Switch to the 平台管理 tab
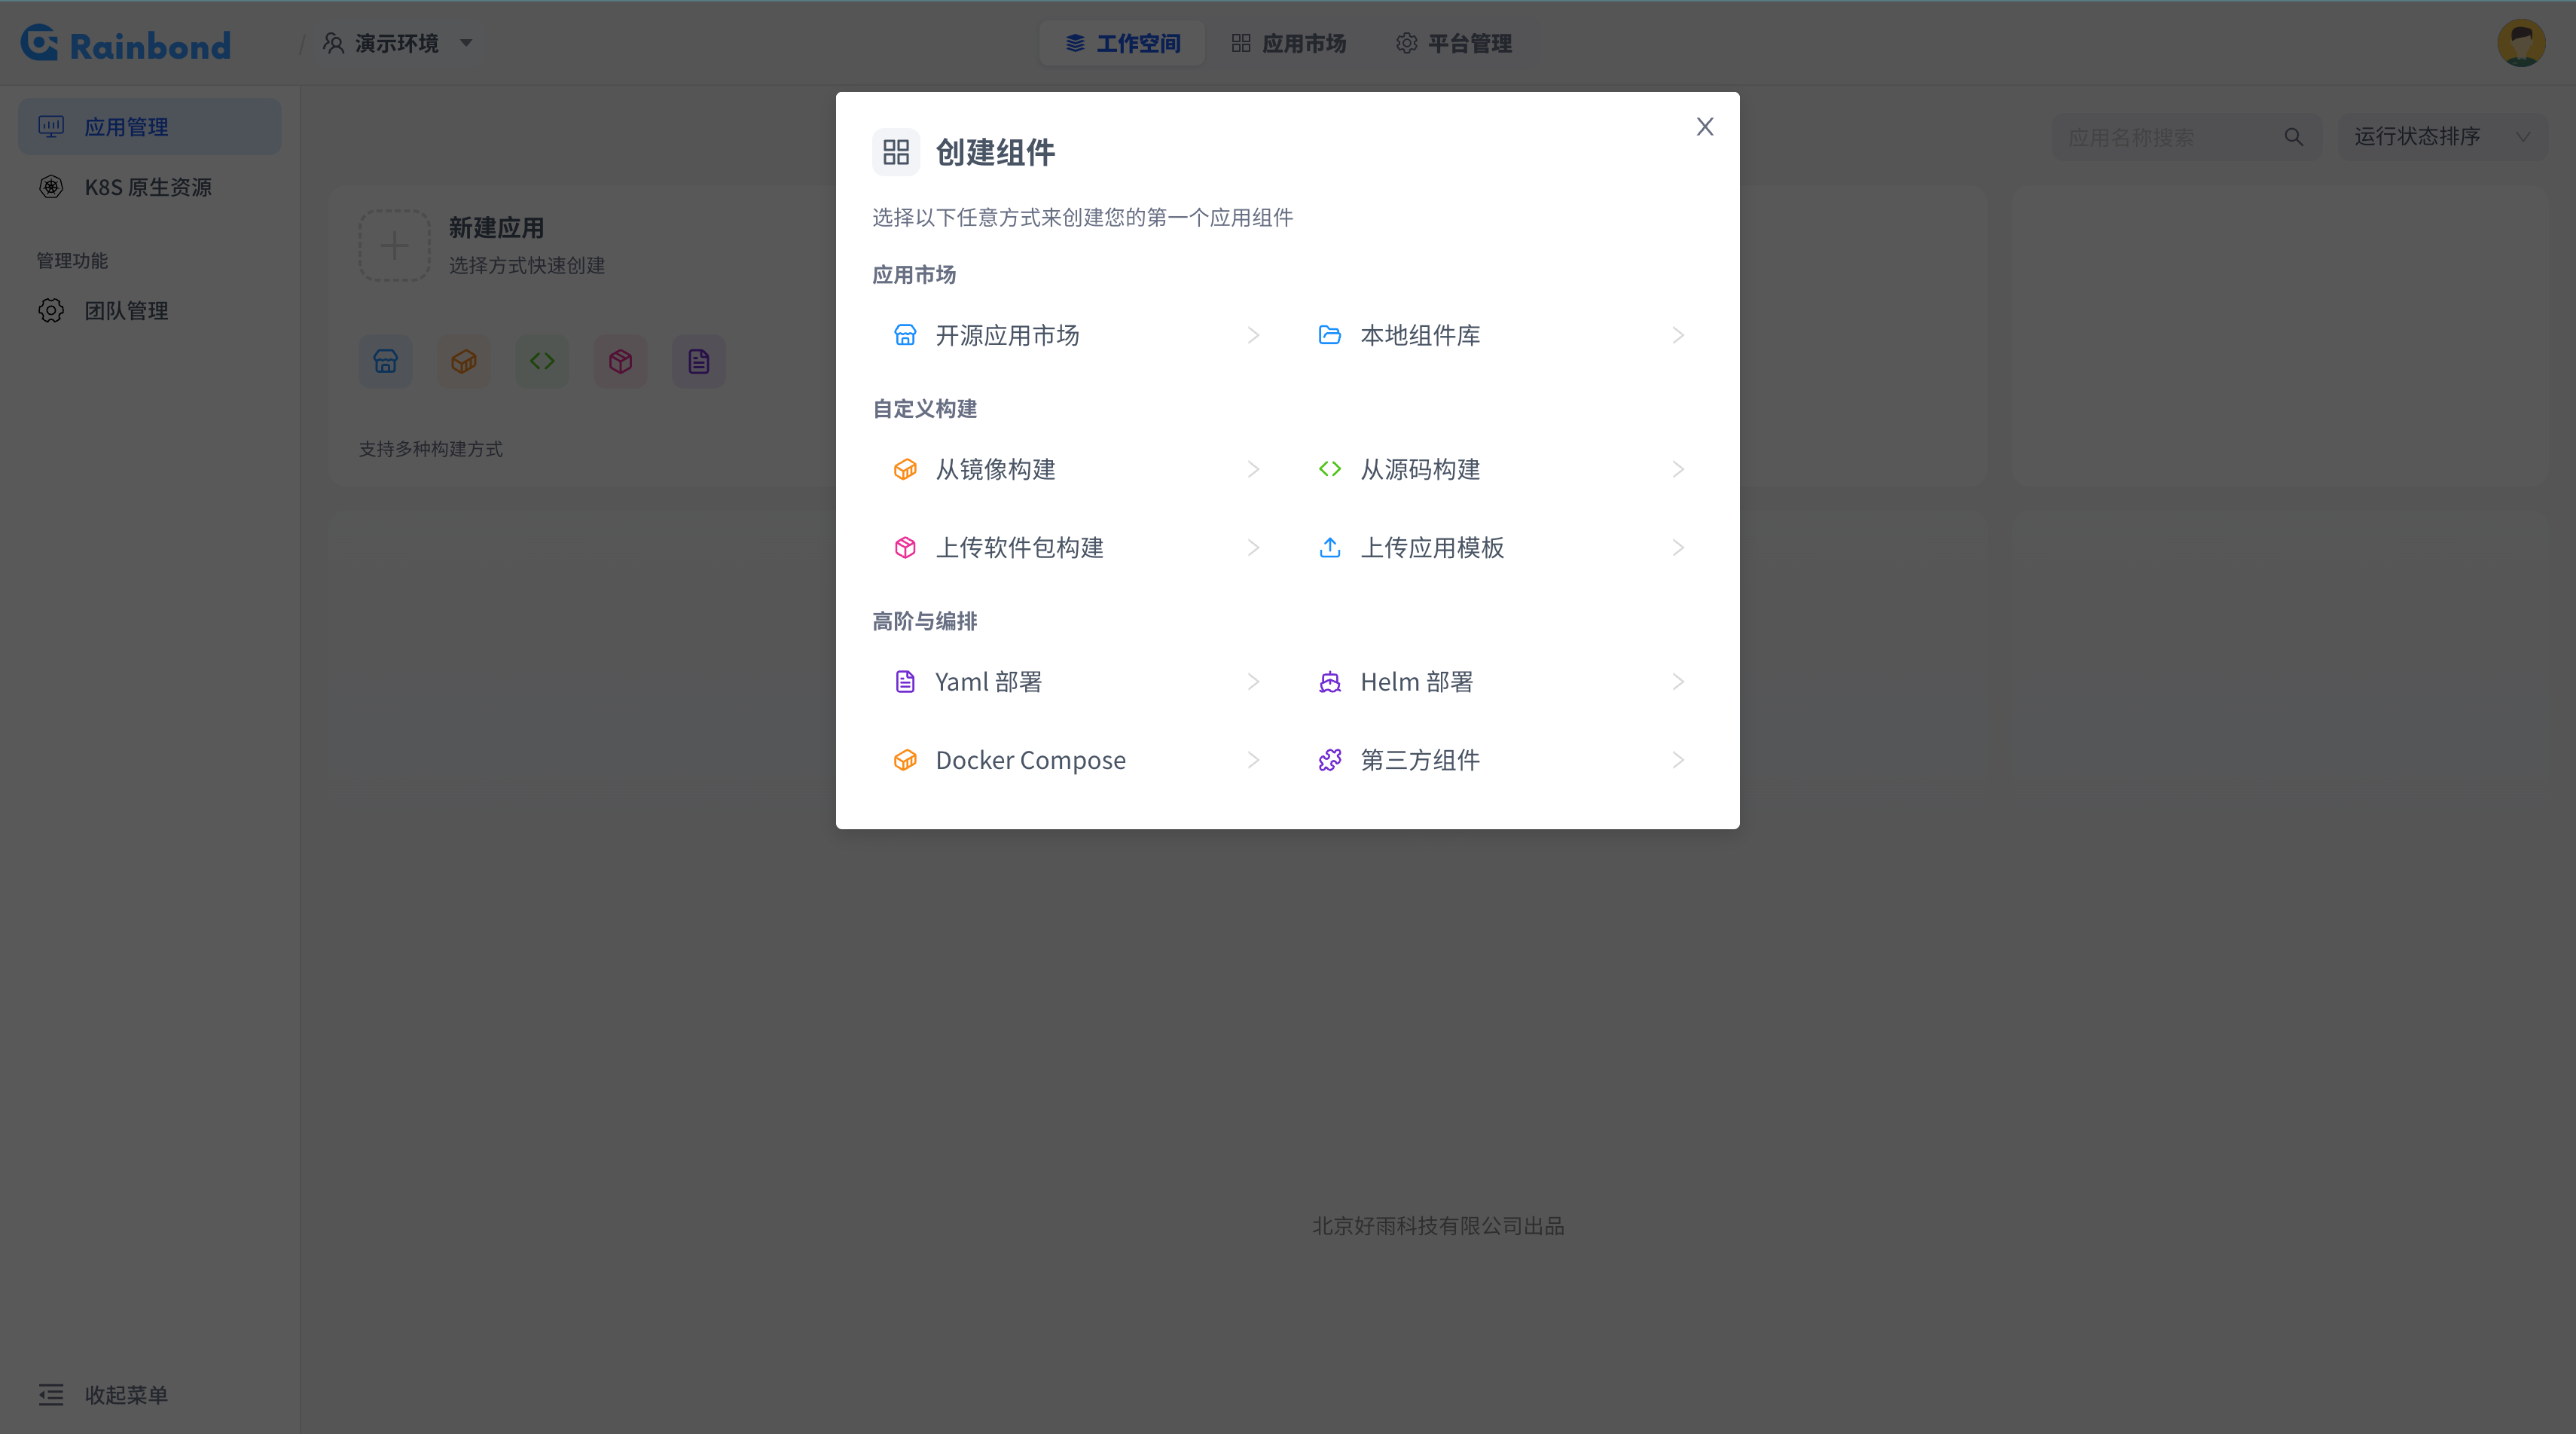Screen dimensions: 2576x1434 (x=1453, y=43)
